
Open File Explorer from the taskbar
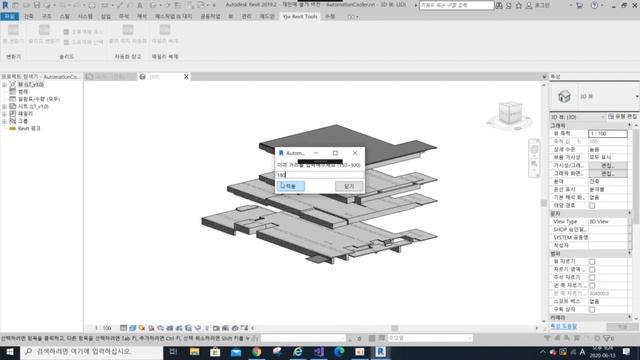(x=194, y=352)
